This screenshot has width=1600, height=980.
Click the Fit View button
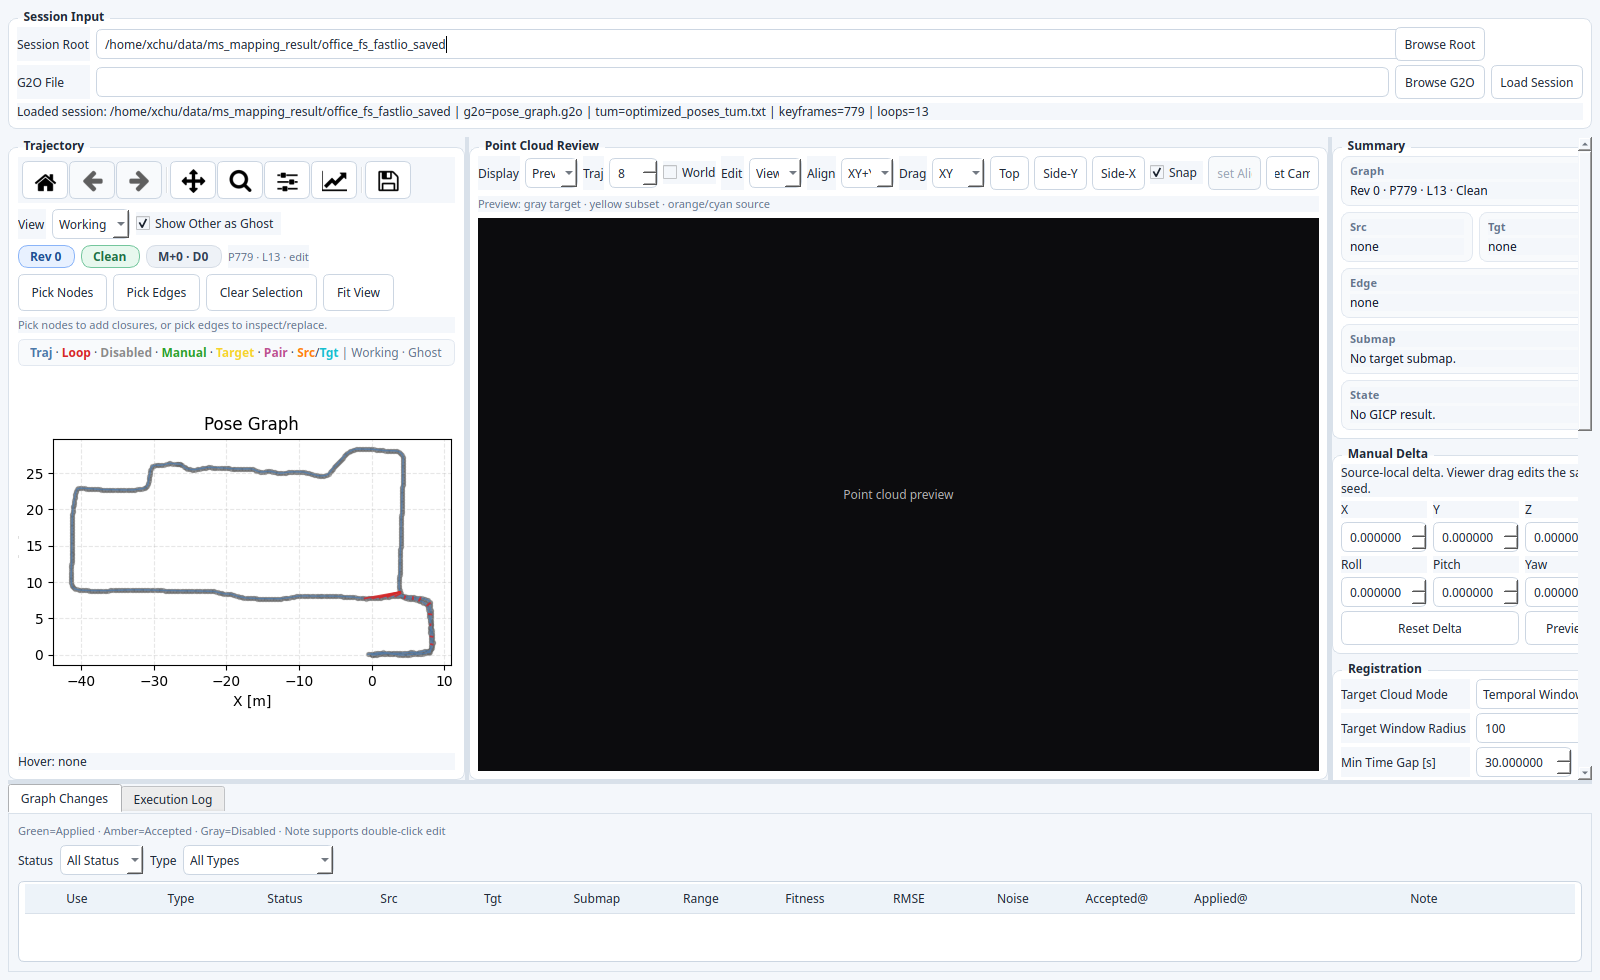358,293
